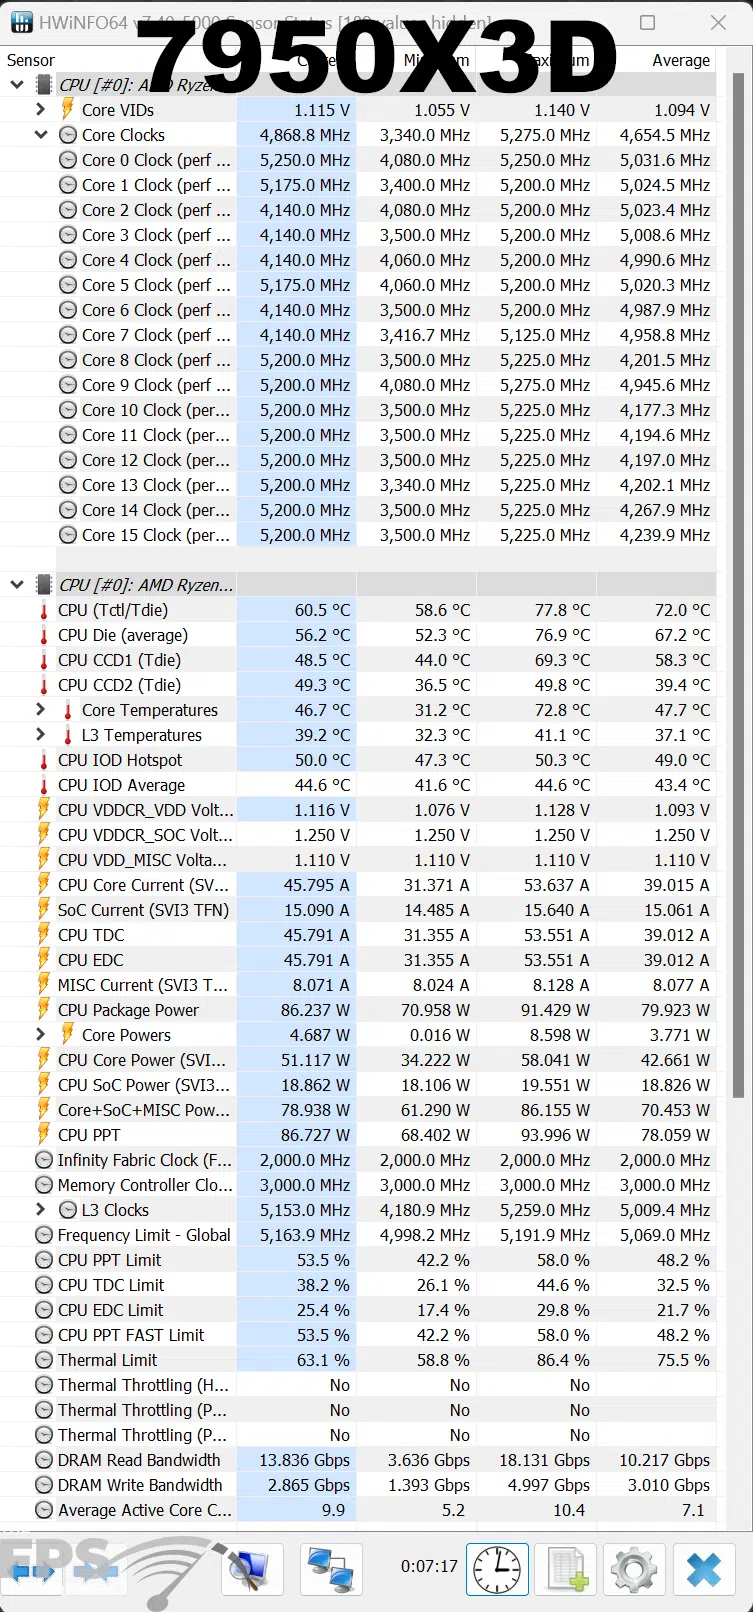
Task: Click the Average column header
Action: pos(681,60)
